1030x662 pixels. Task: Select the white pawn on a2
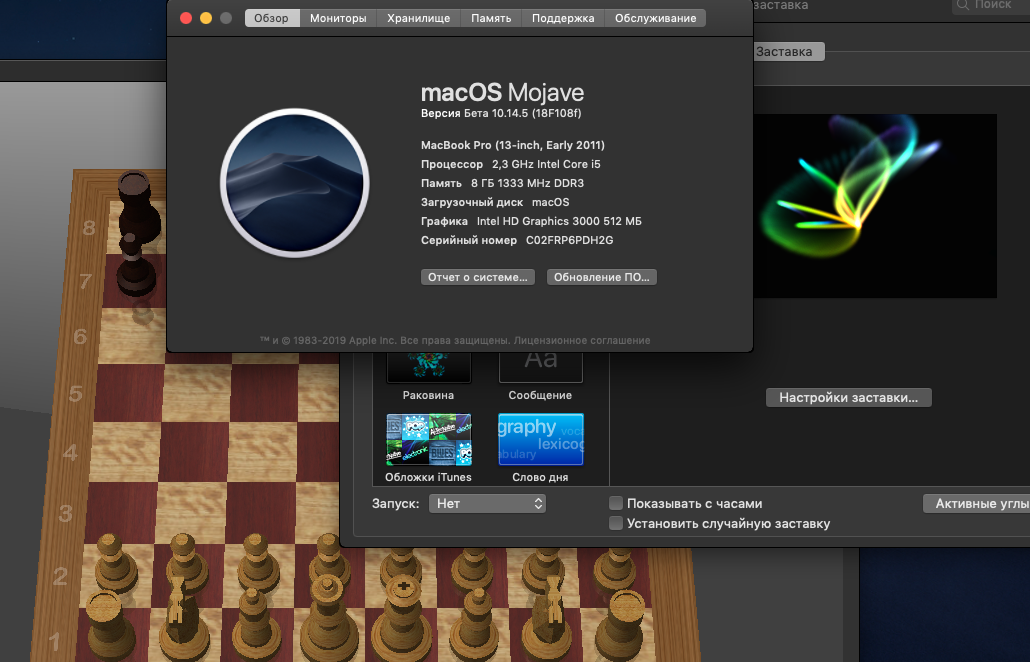coord(115,565)
